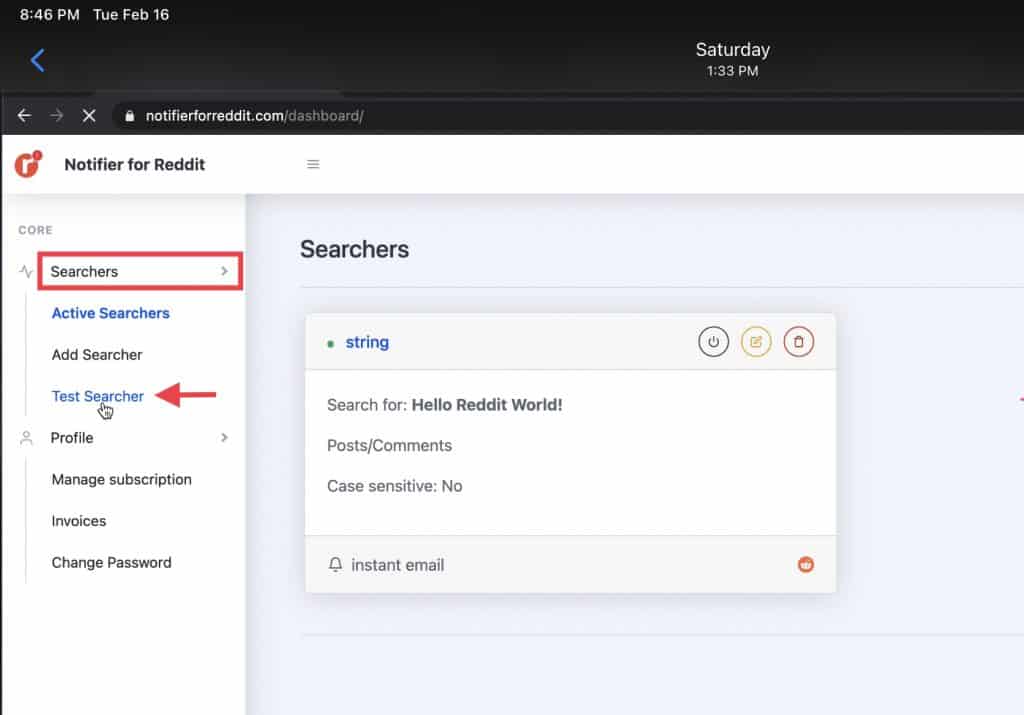Click the 'Search for: Hello Reddit World!' text
Screen dimensions: 1024x715
coord(445,405)
